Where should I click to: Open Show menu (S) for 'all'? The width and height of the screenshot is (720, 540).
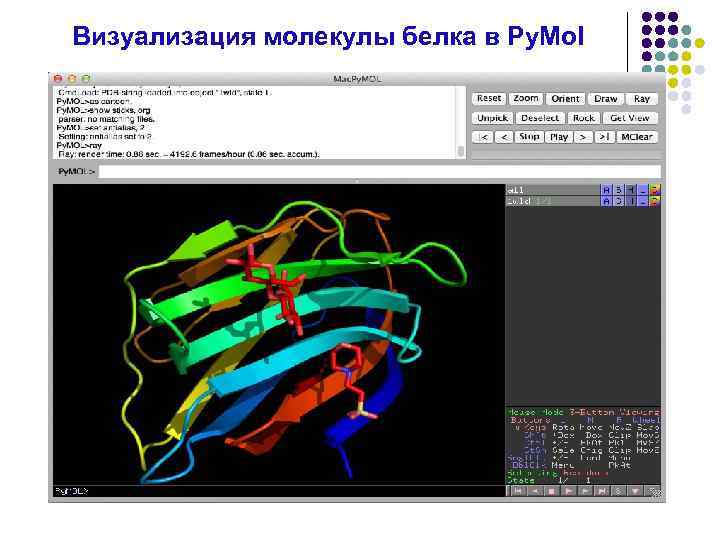pyautogui.click(x=619, y=190)
